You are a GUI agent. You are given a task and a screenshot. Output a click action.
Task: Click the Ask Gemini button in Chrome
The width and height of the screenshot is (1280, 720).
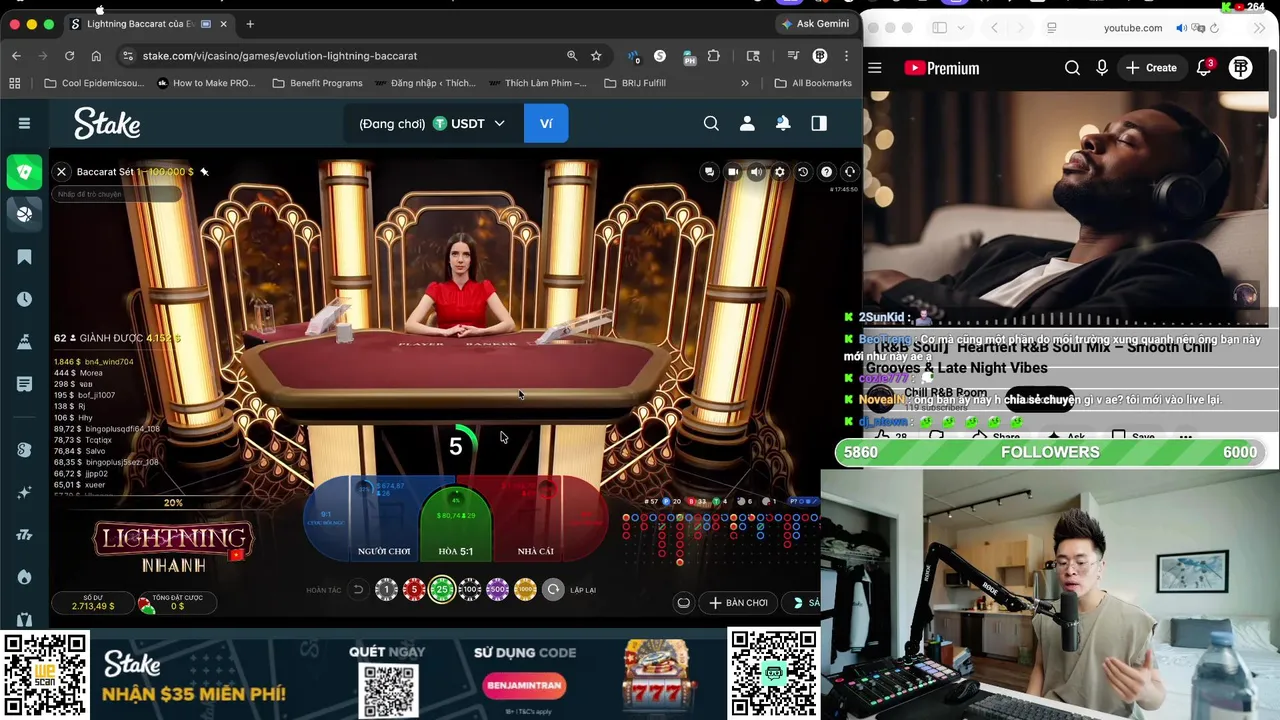click(x=816, y=24)
